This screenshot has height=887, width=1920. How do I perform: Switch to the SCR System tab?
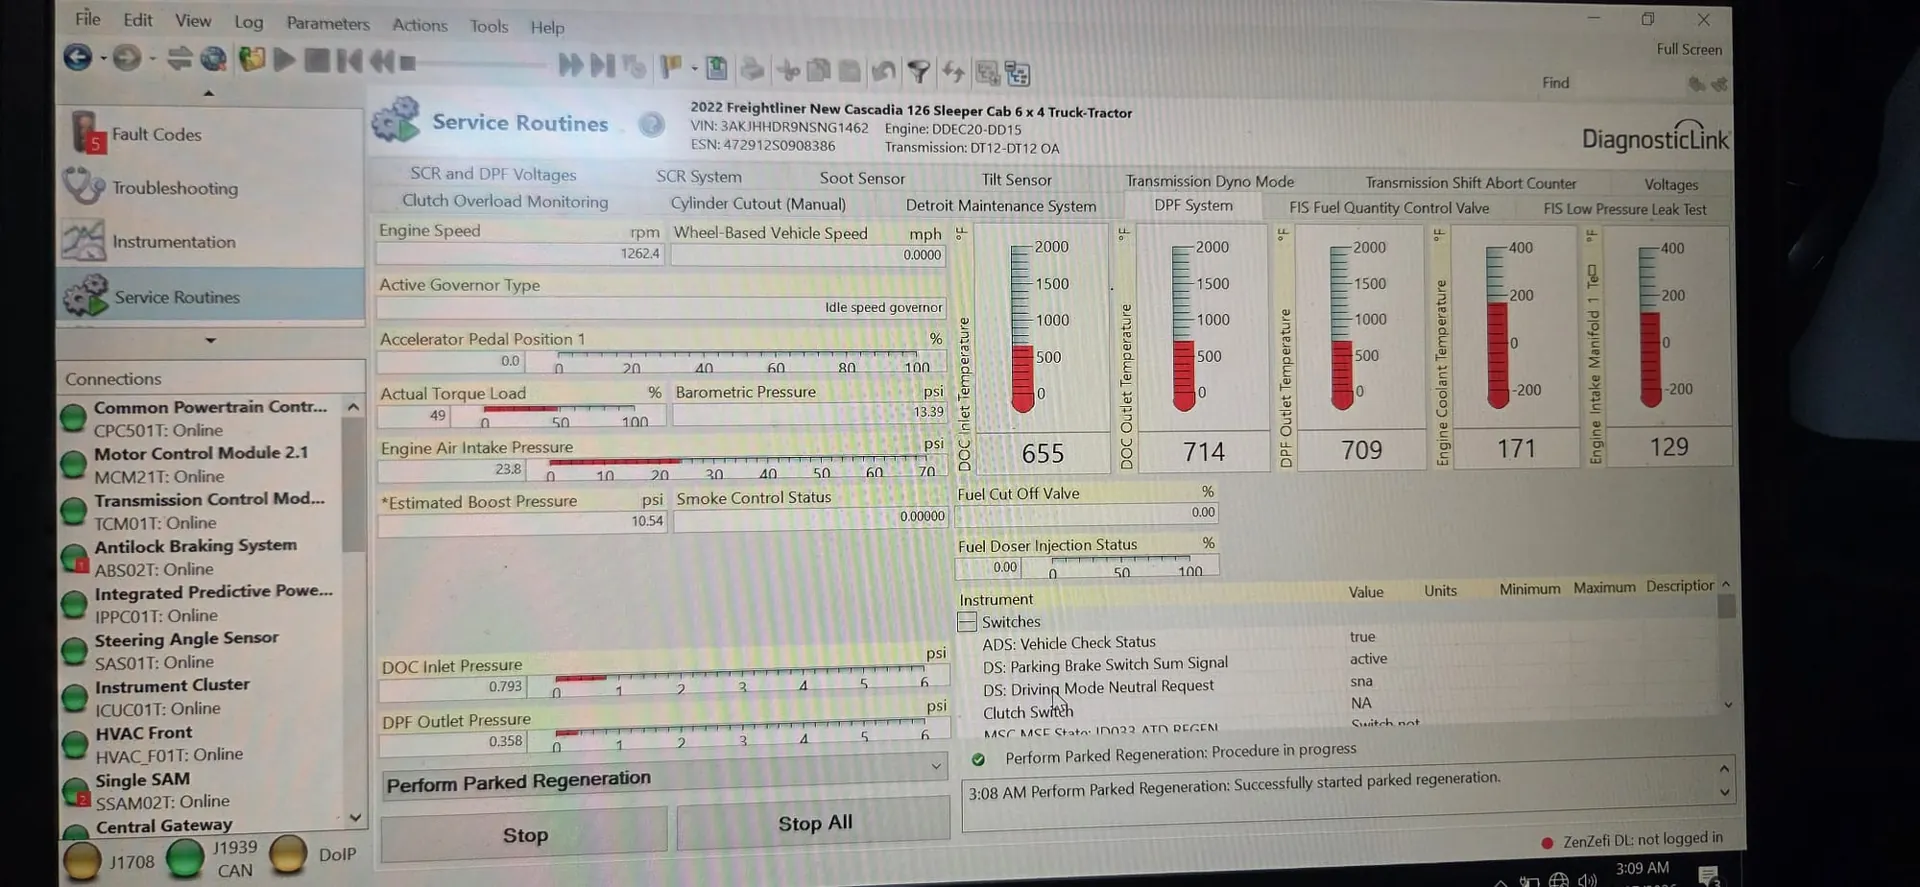[x=699, y=176]
